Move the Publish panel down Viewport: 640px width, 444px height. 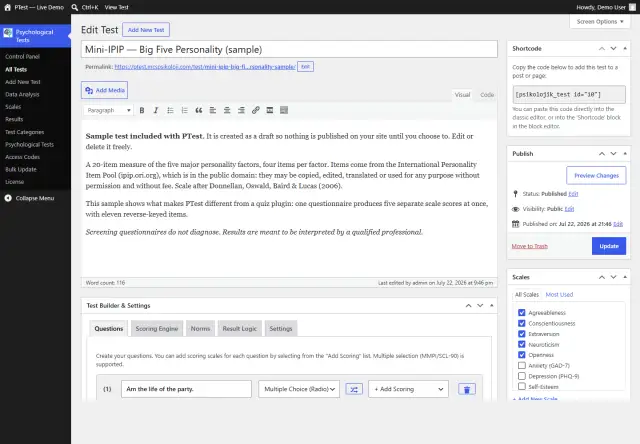point(613,154)
